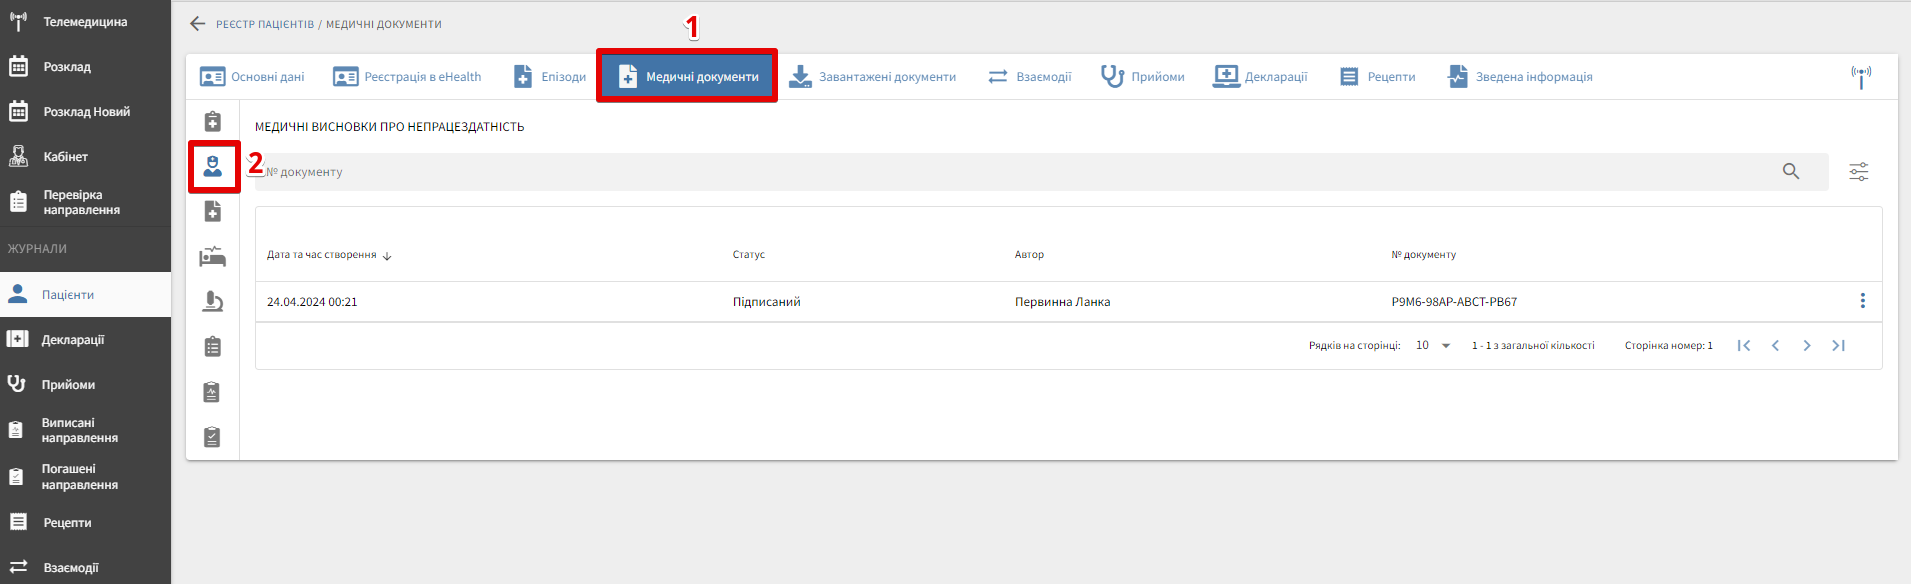
Task: Click the РЕЄСТР ПАЦІЄНТІВ breadcrumb link
Action: [x=265, y=24]
